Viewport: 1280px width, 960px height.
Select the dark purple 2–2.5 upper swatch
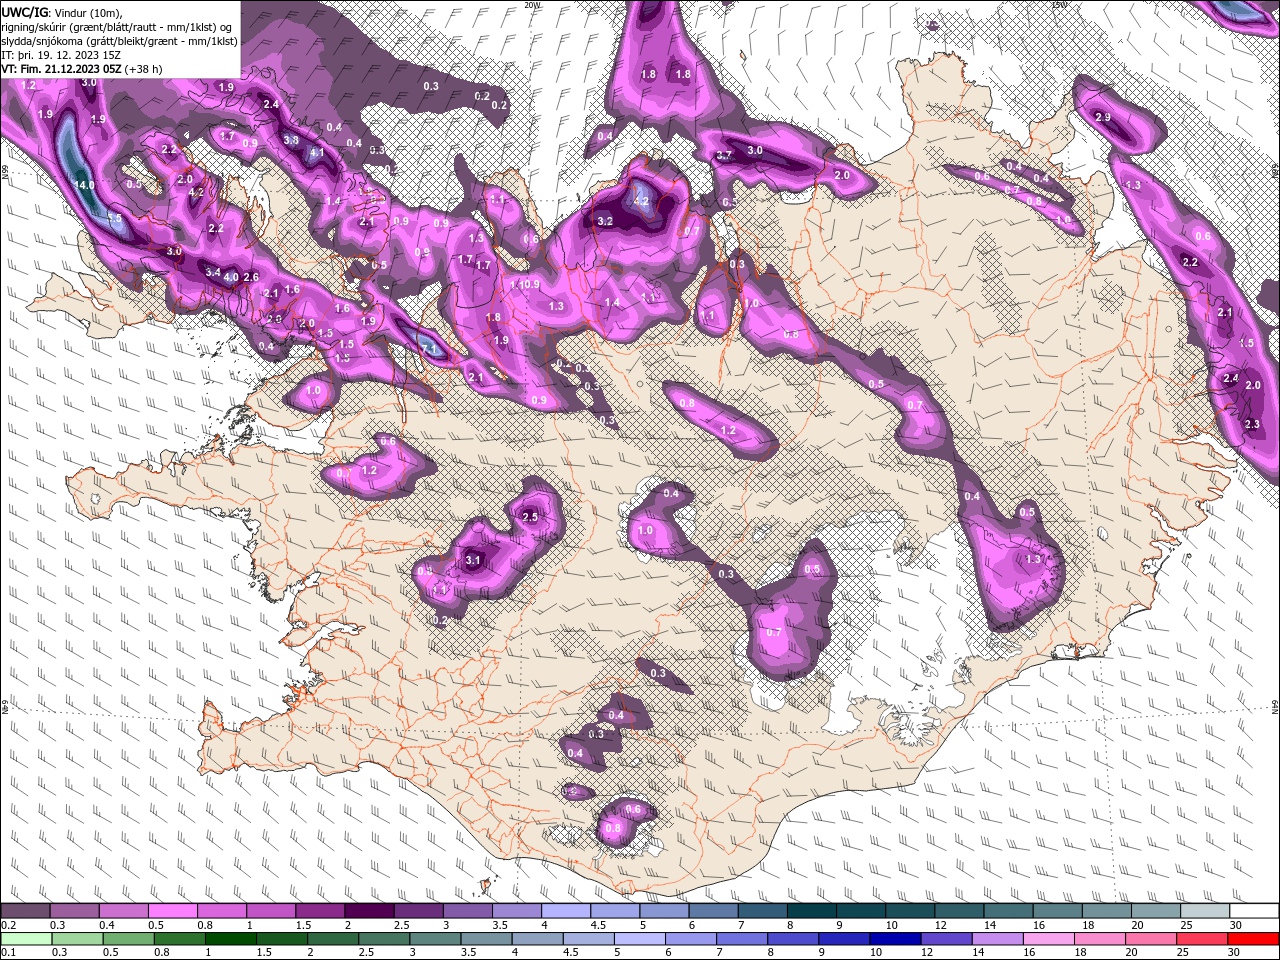(368, 911)
